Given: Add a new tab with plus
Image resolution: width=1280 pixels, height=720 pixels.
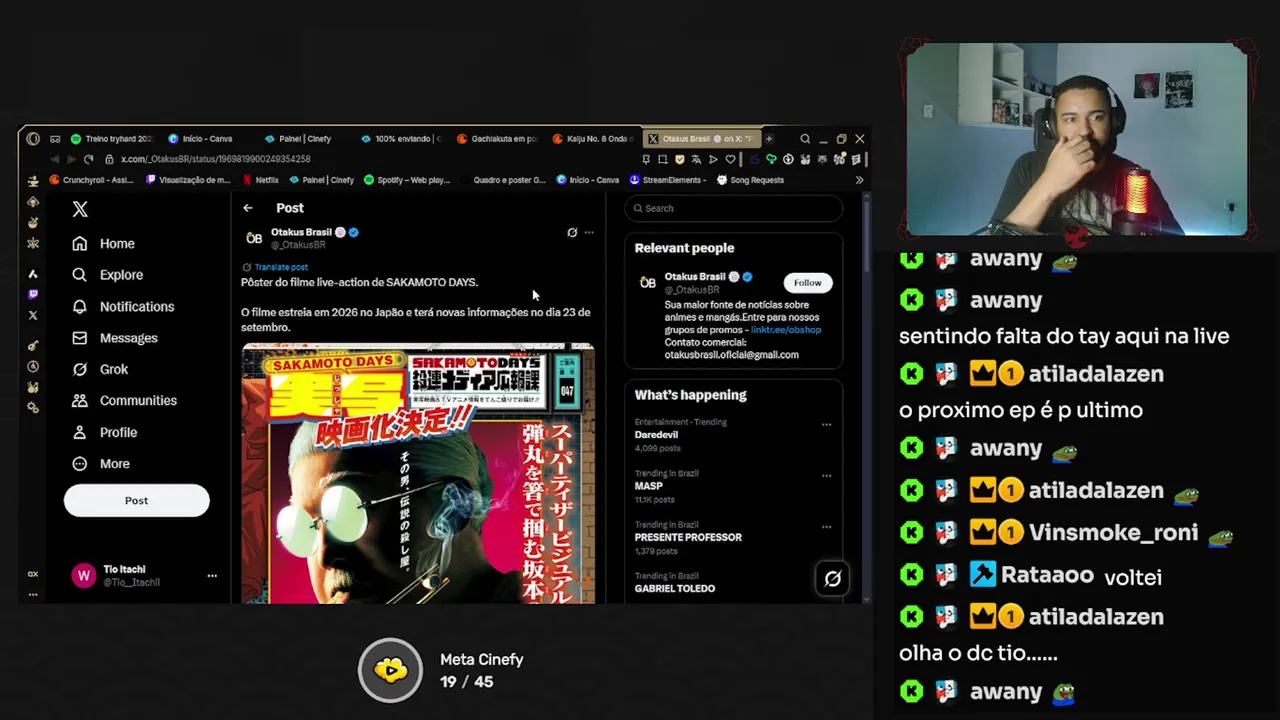Looking at the screenshot, I should click(x=768, y=139).
